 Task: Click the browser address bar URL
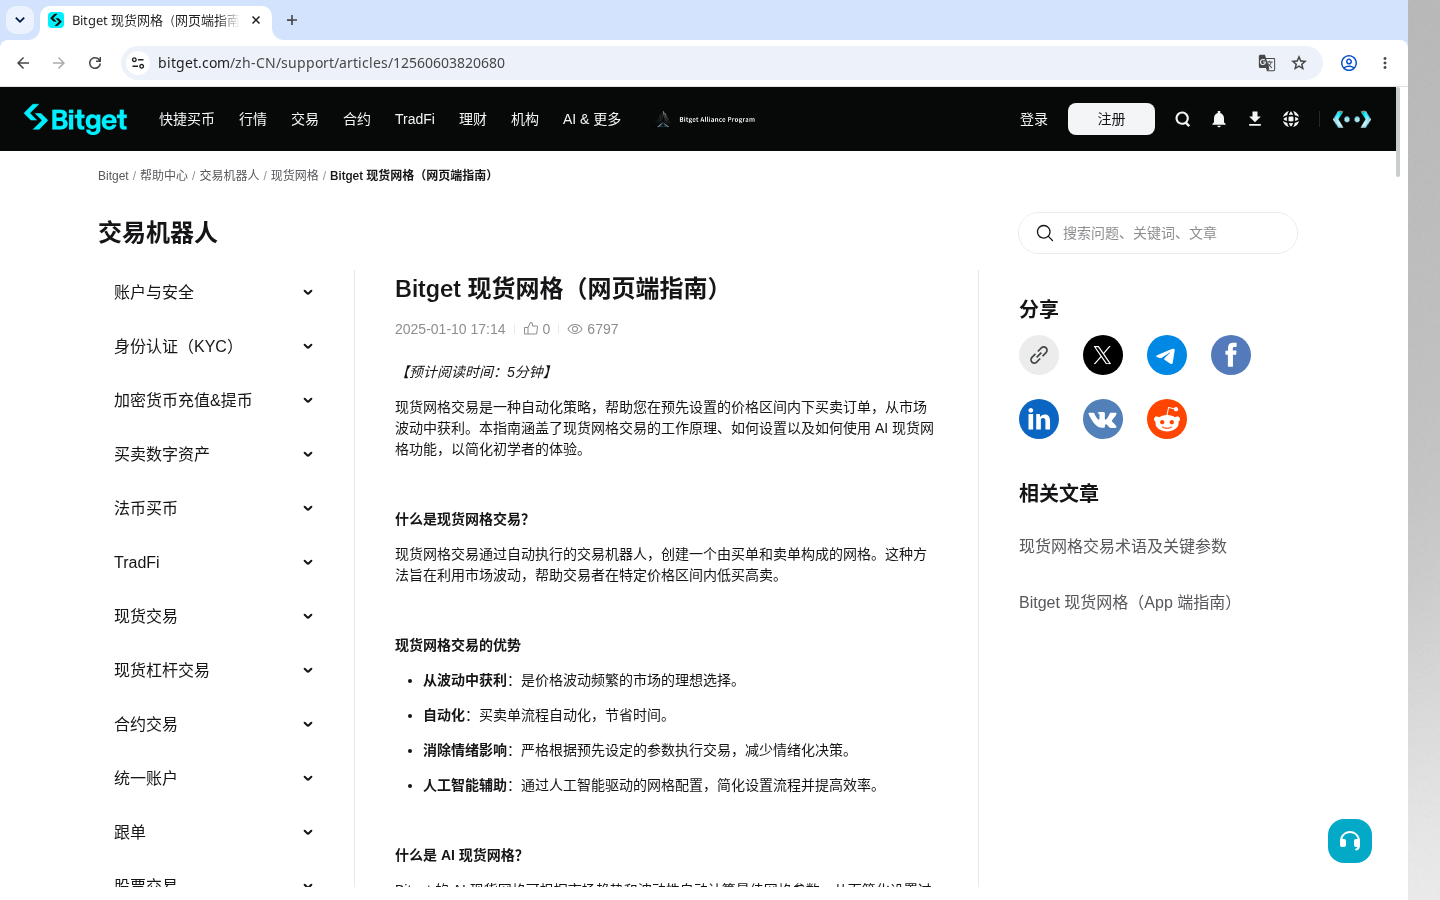click(x=331, y=63)
